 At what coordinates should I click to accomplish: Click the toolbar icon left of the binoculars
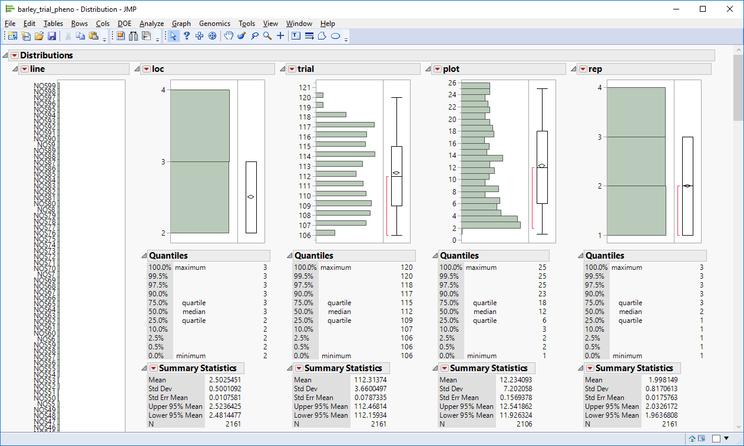click(x=121, y=36)
